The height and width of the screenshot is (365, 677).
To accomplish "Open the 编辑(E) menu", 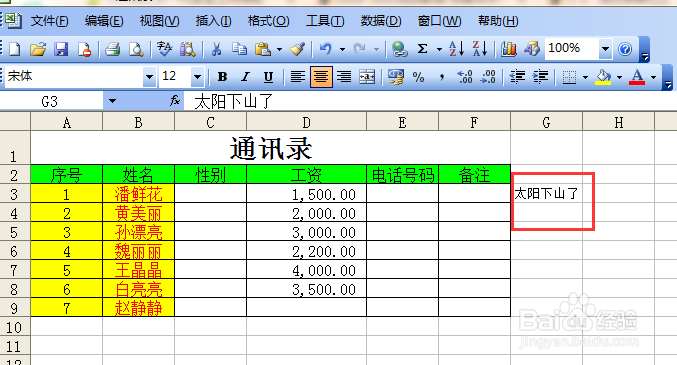I will 104,21.
